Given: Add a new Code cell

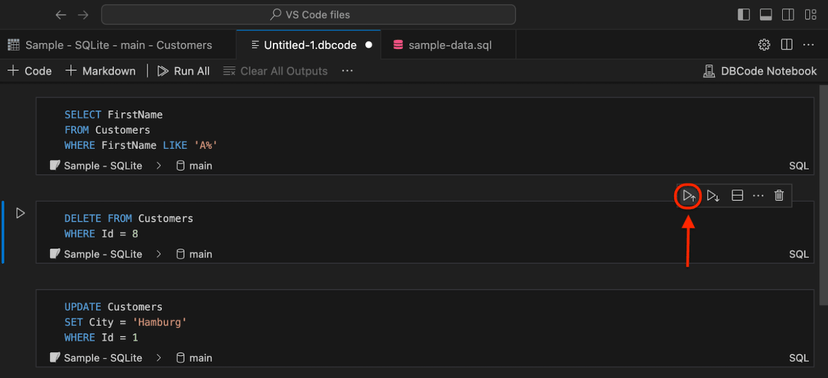Looking at the screenshot, I should [30, 71].
